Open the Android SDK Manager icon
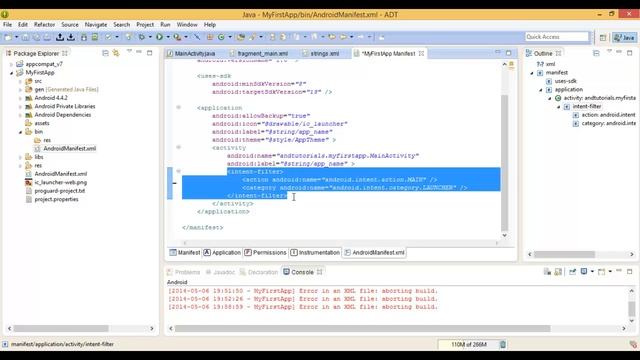The height and width of the screenshot is (360, 640). pos(84,37)
